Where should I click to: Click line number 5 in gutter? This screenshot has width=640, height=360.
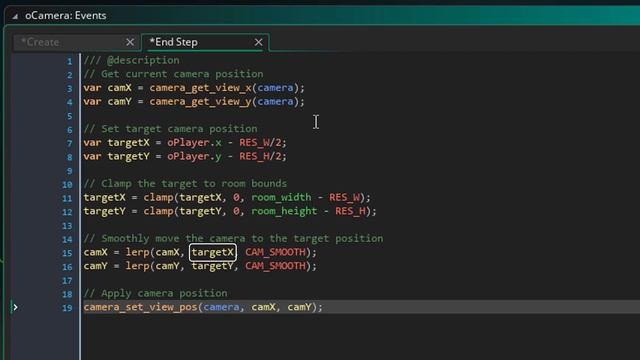tap(69, 116)
